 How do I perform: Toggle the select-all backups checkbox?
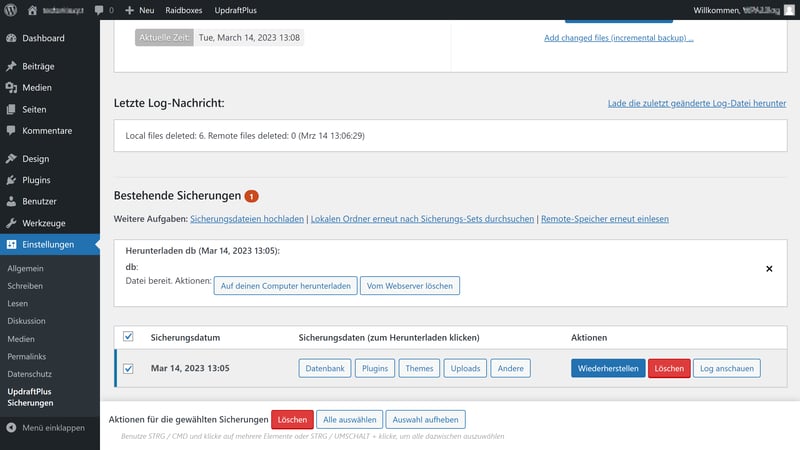click(x=127, y=337)
